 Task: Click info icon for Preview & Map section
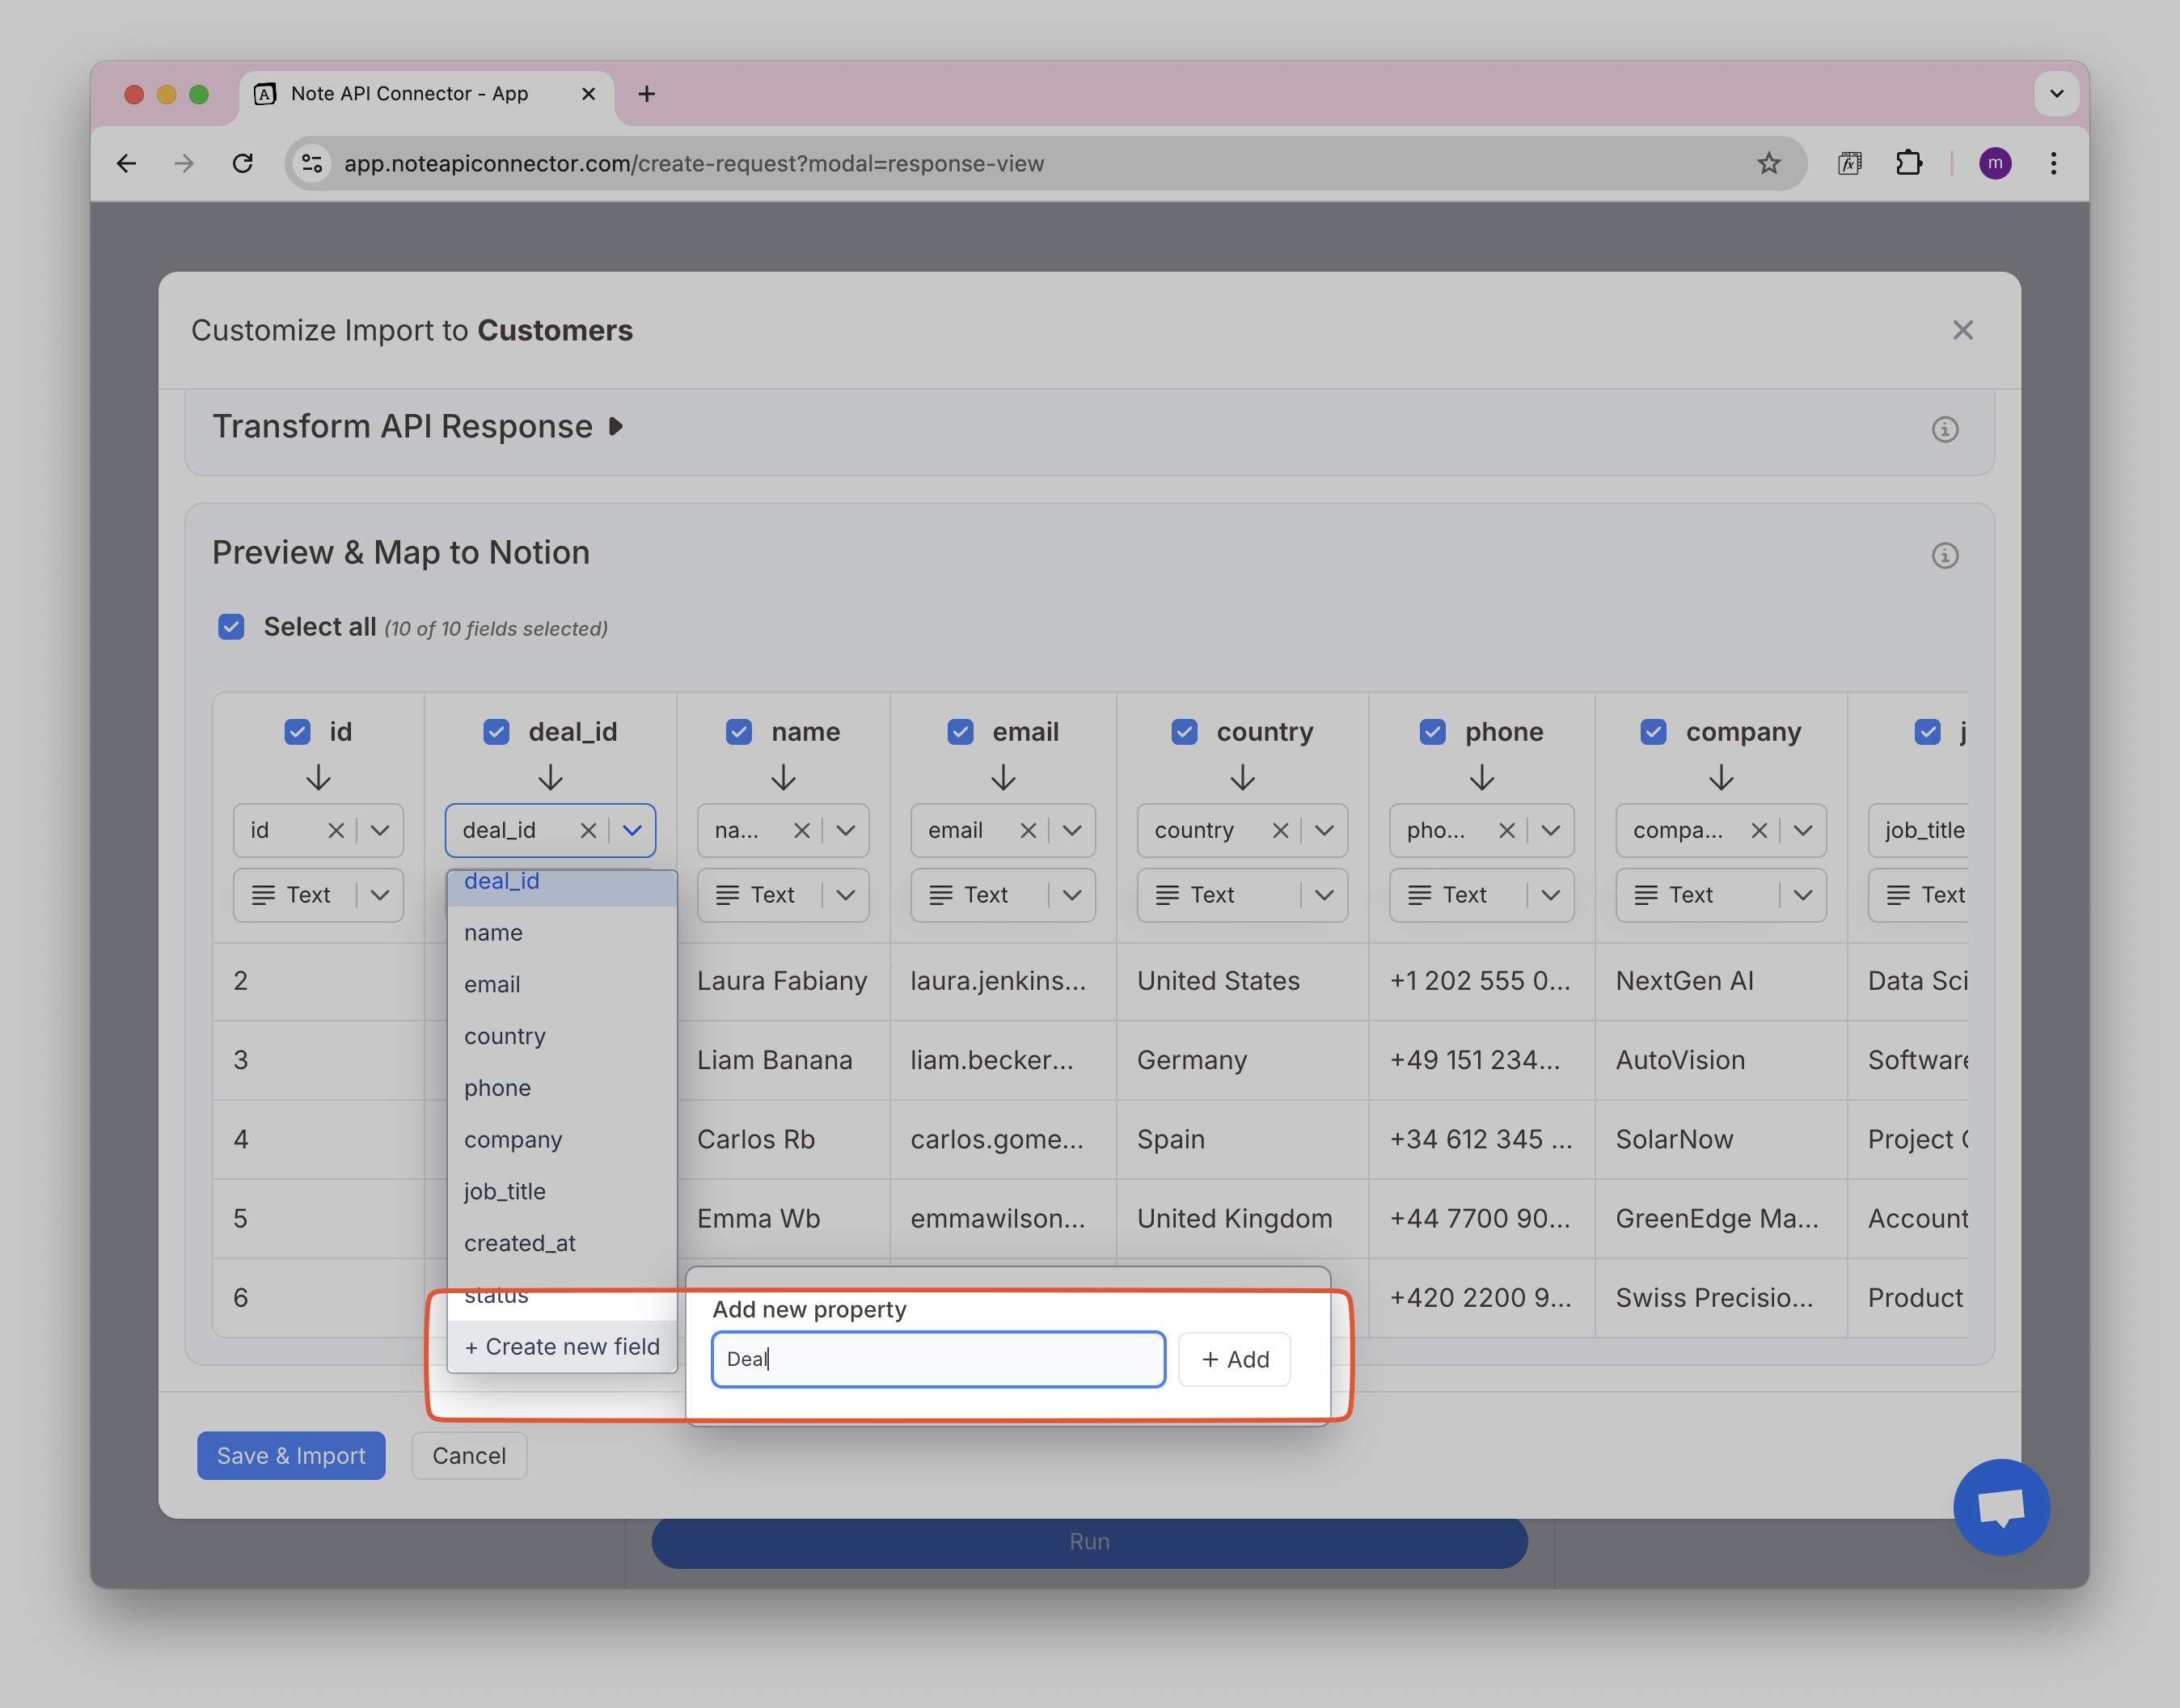1944,555
